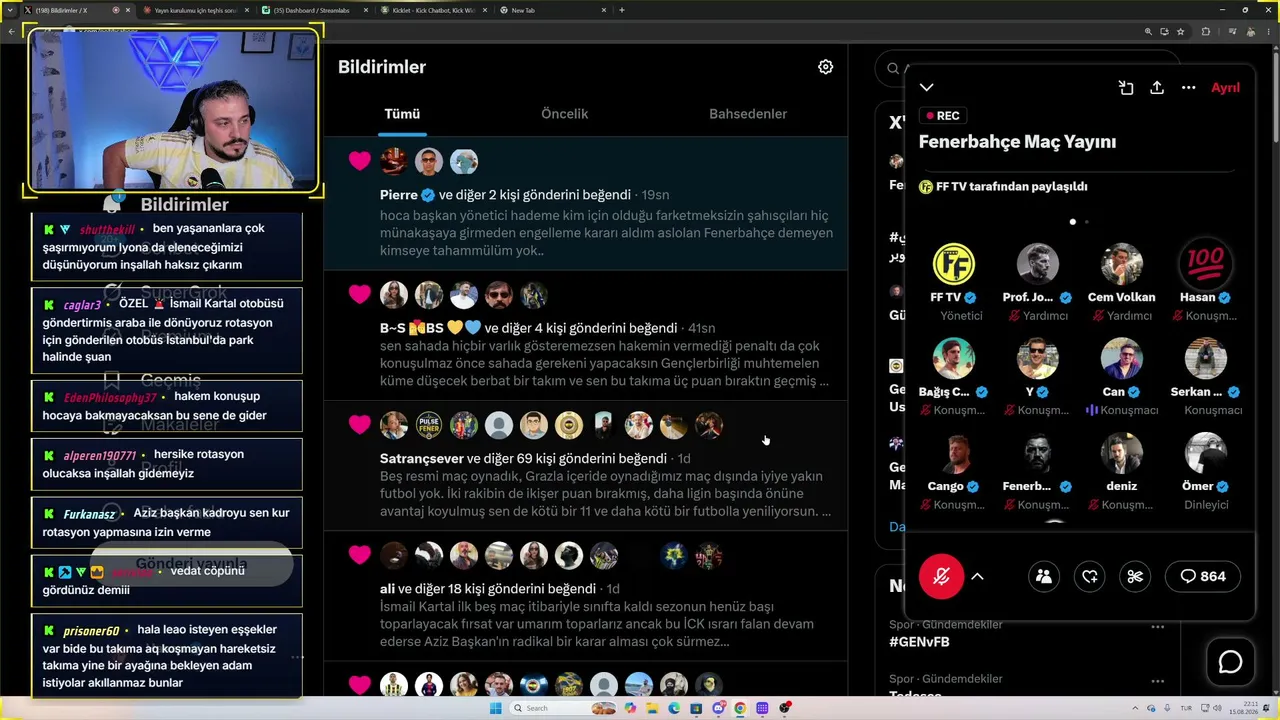The image size is (1280, 720).
Task: Open the 864 comments in the space
Action: (1203, 576)
